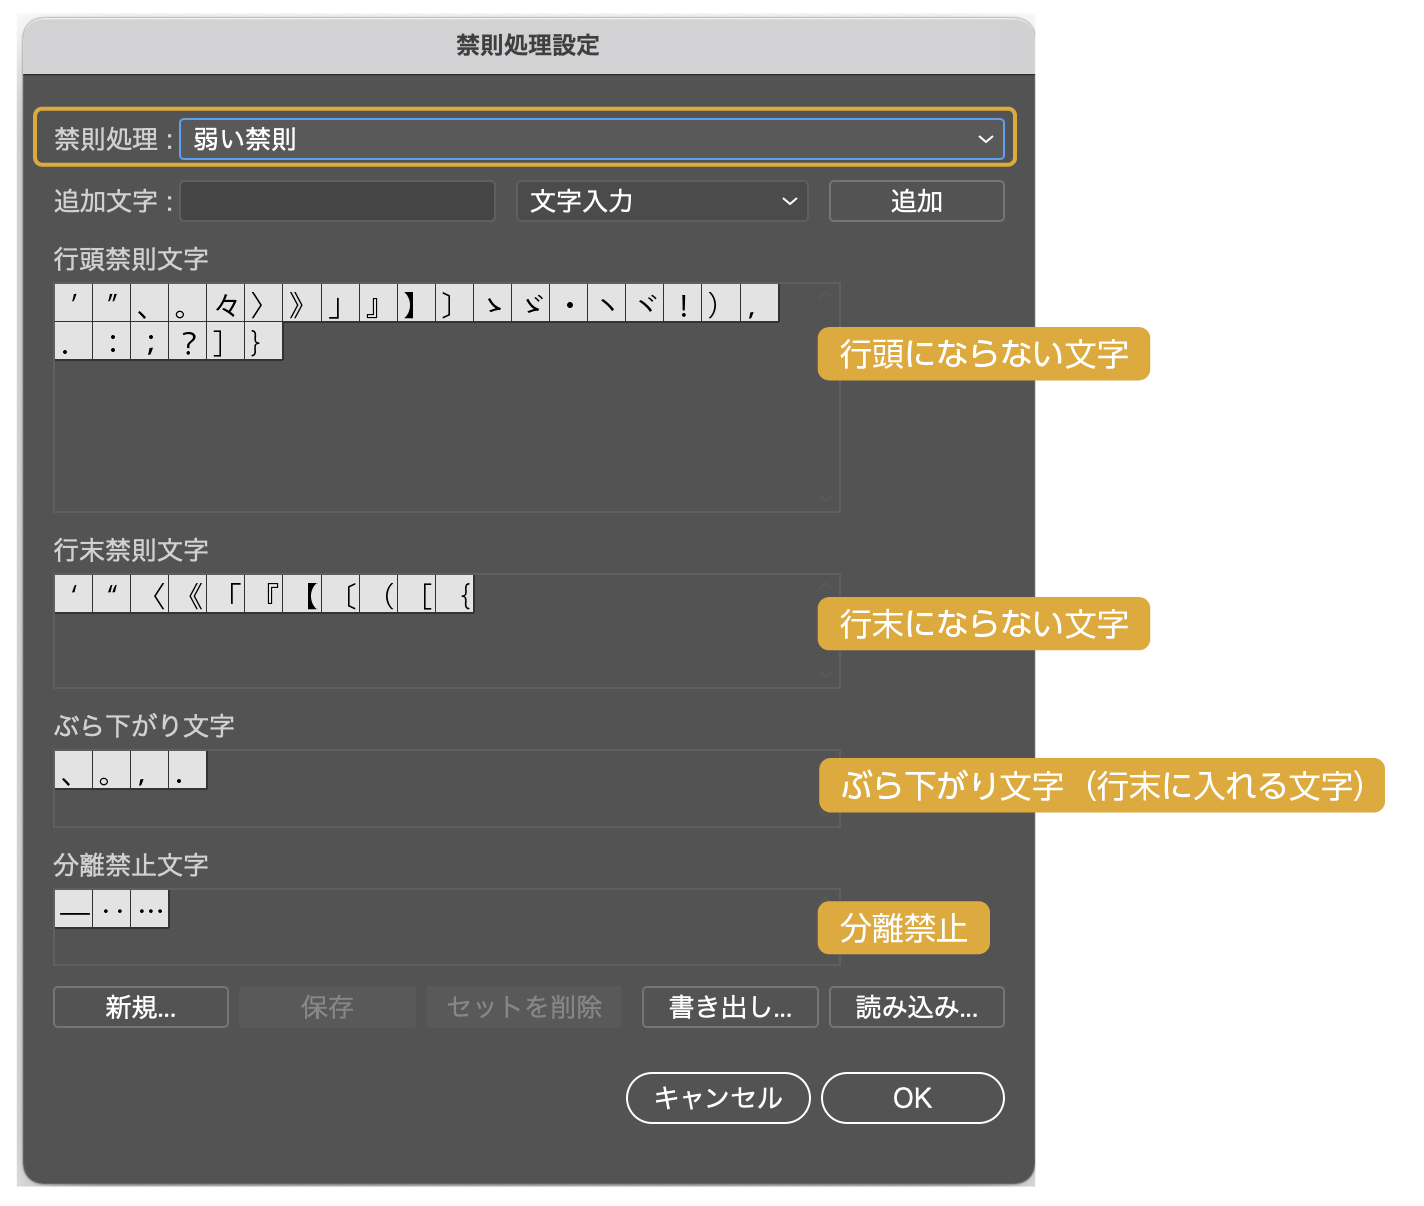Select the ヾ cell in 行頭禁則文字
The height and width of the screenshot is (1206, 1424).
[645, 303]
